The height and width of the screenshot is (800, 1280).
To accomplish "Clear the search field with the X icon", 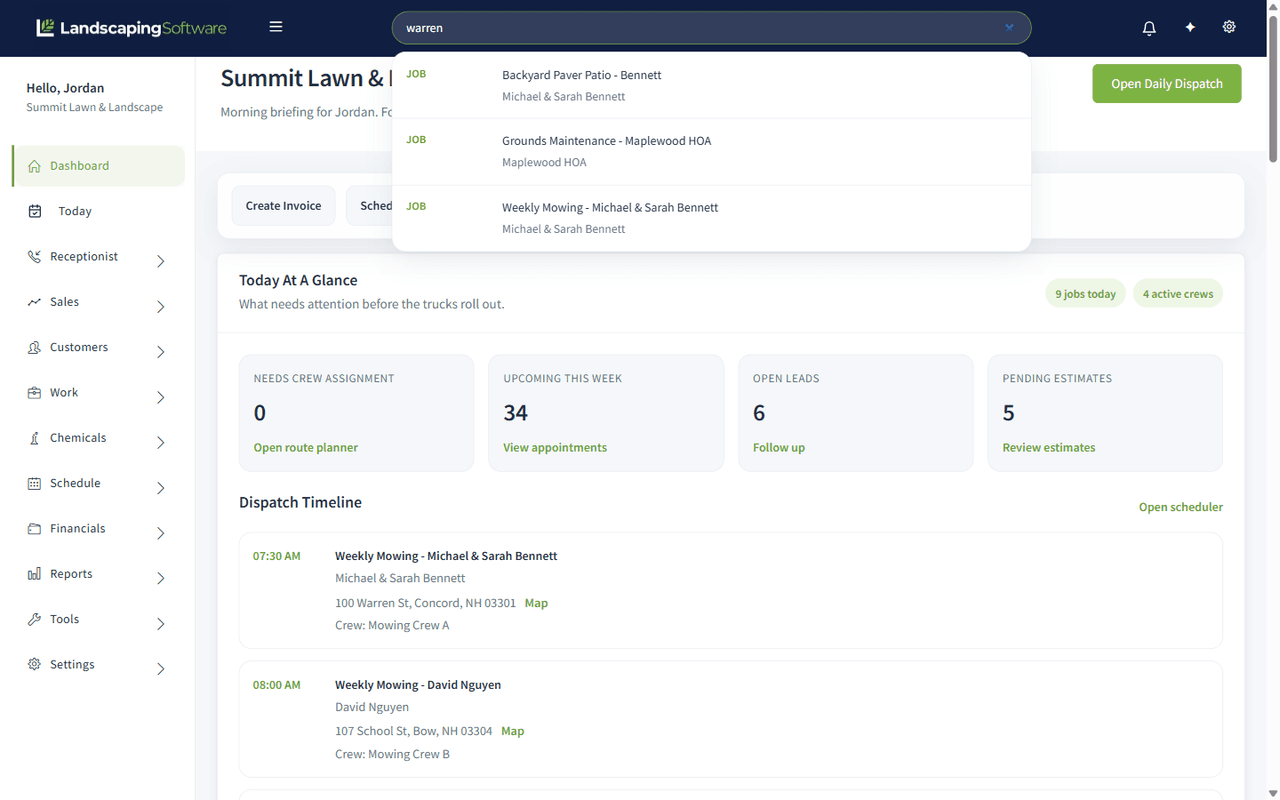I will 1010,28.
